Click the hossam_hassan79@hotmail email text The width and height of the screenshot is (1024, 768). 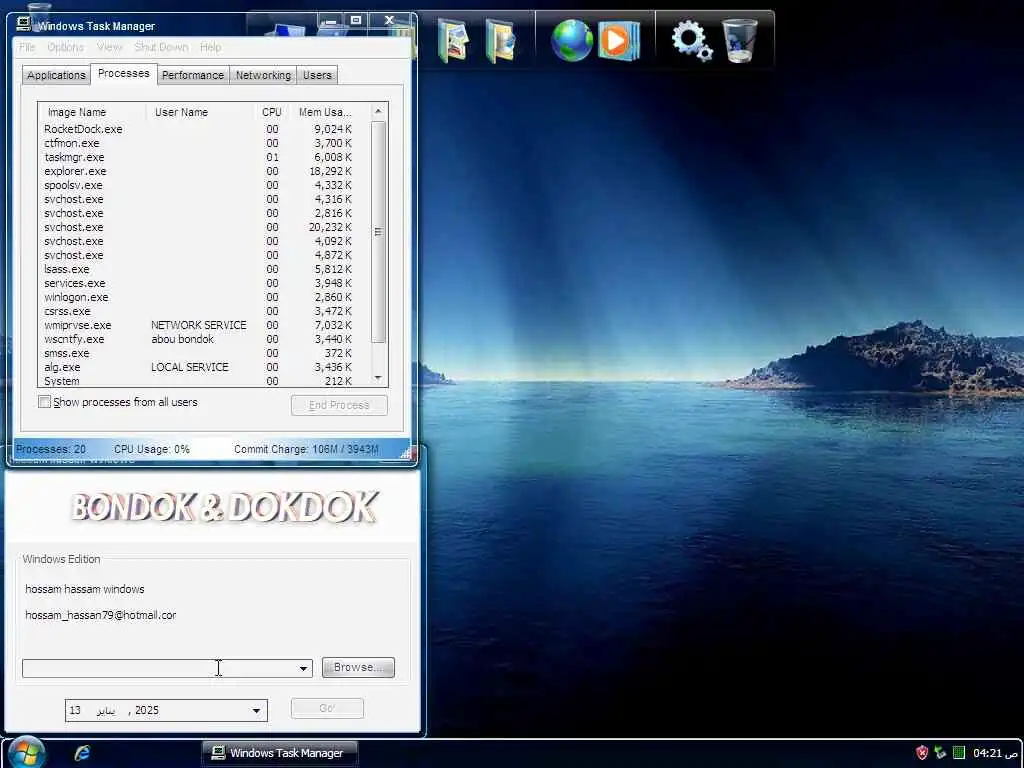(101, 615)
